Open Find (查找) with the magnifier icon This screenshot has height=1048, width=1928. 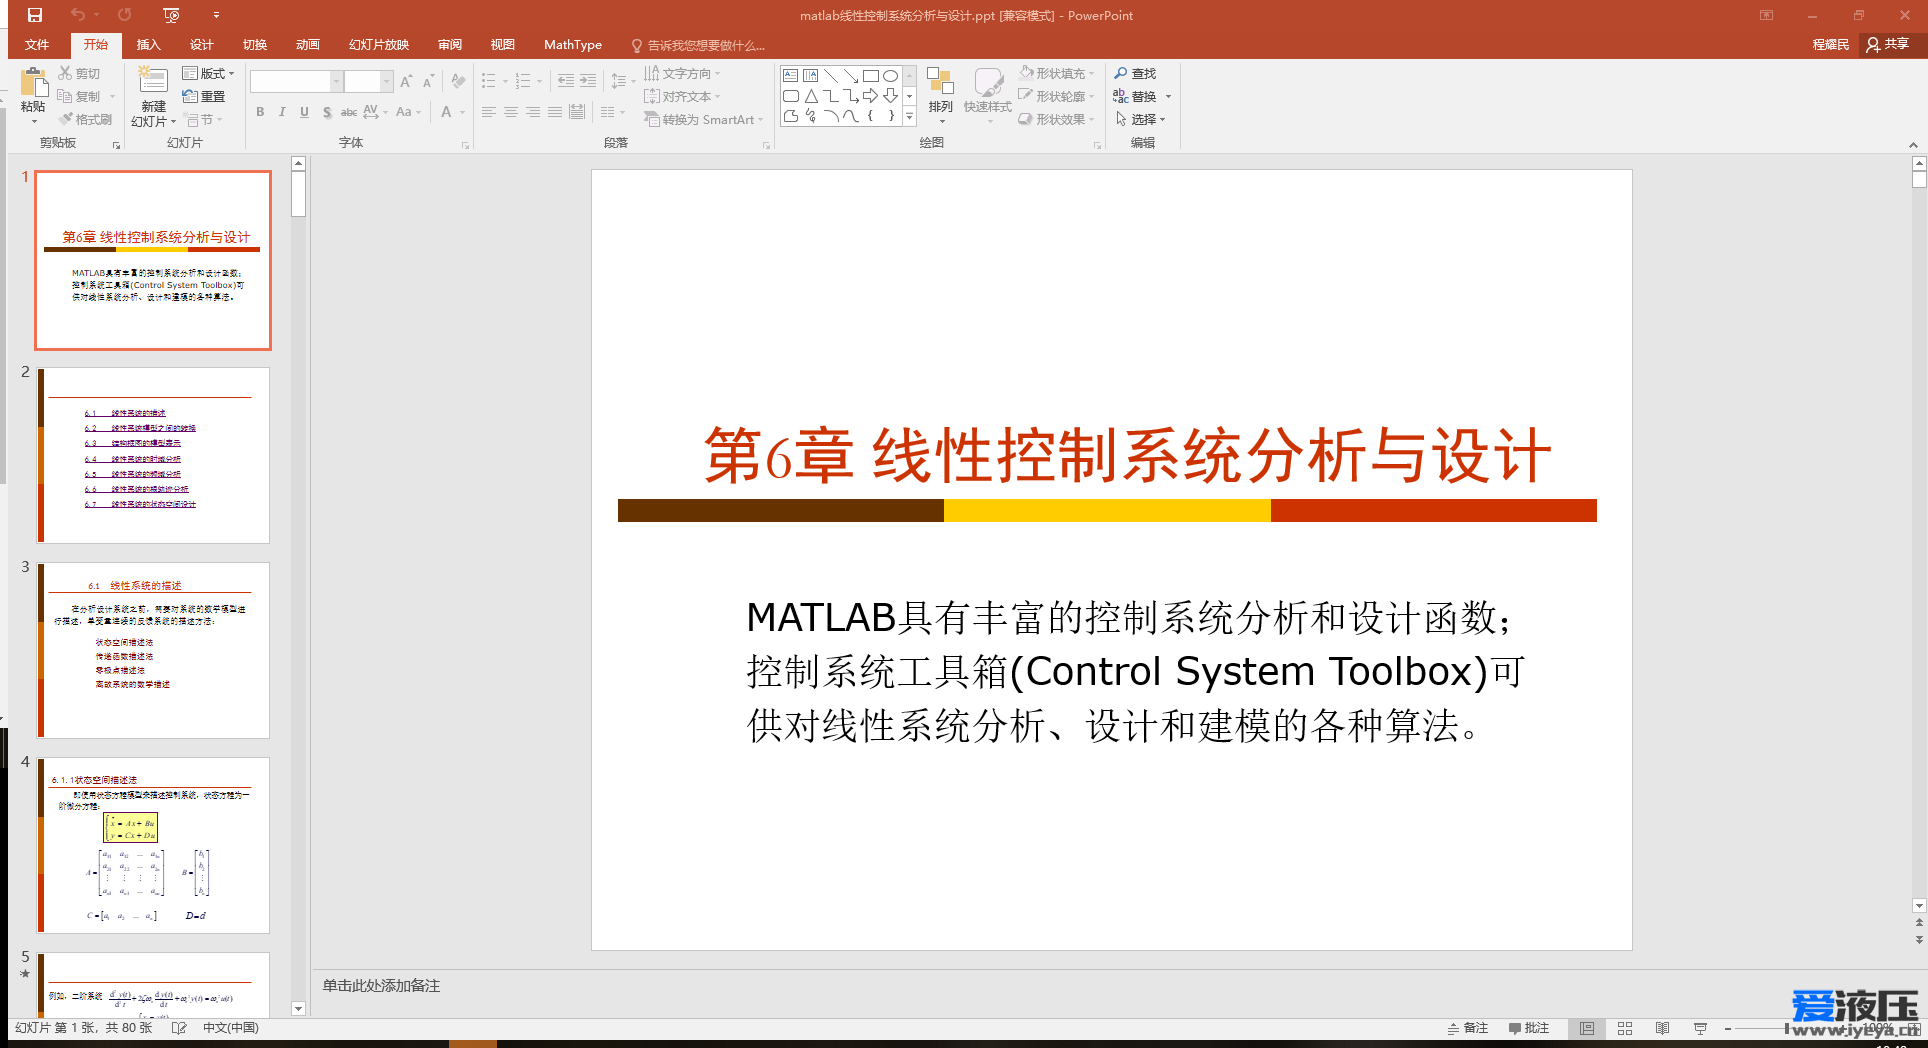(1135, 73)
